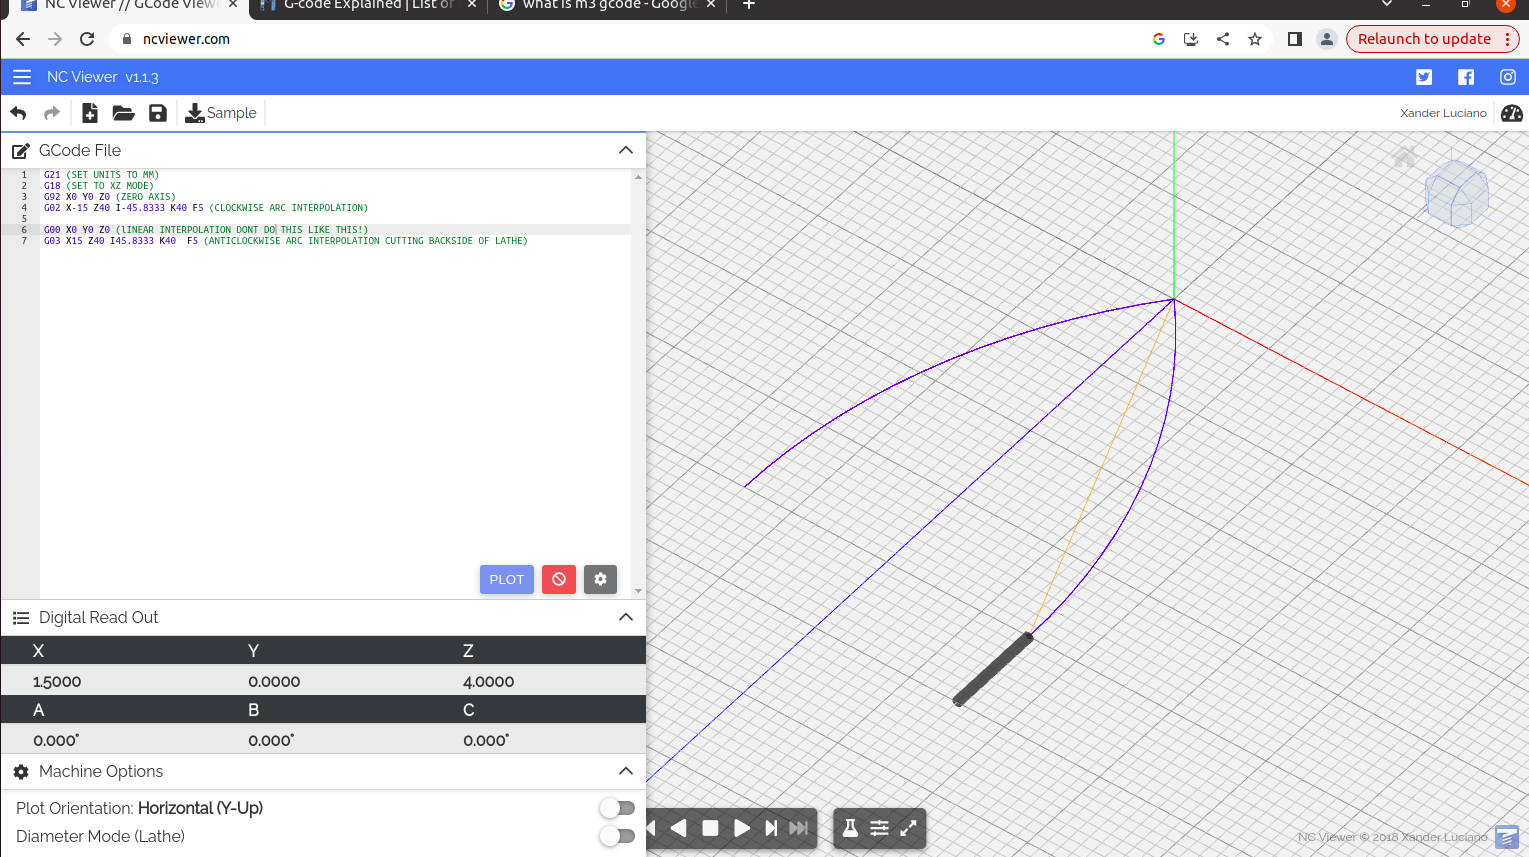Open a new browser tab
The height and width of the screenshot is (857, 1529).
click(749, 5)
